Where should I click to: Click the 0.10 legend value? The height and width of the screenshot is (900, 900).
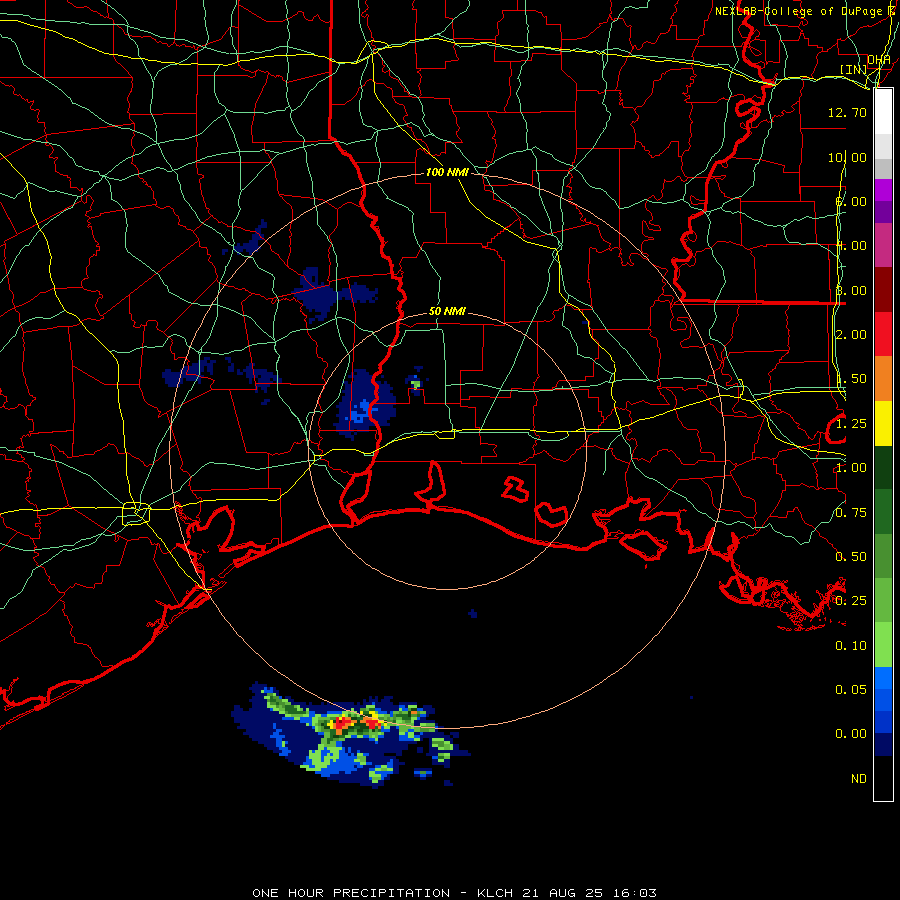851,646
